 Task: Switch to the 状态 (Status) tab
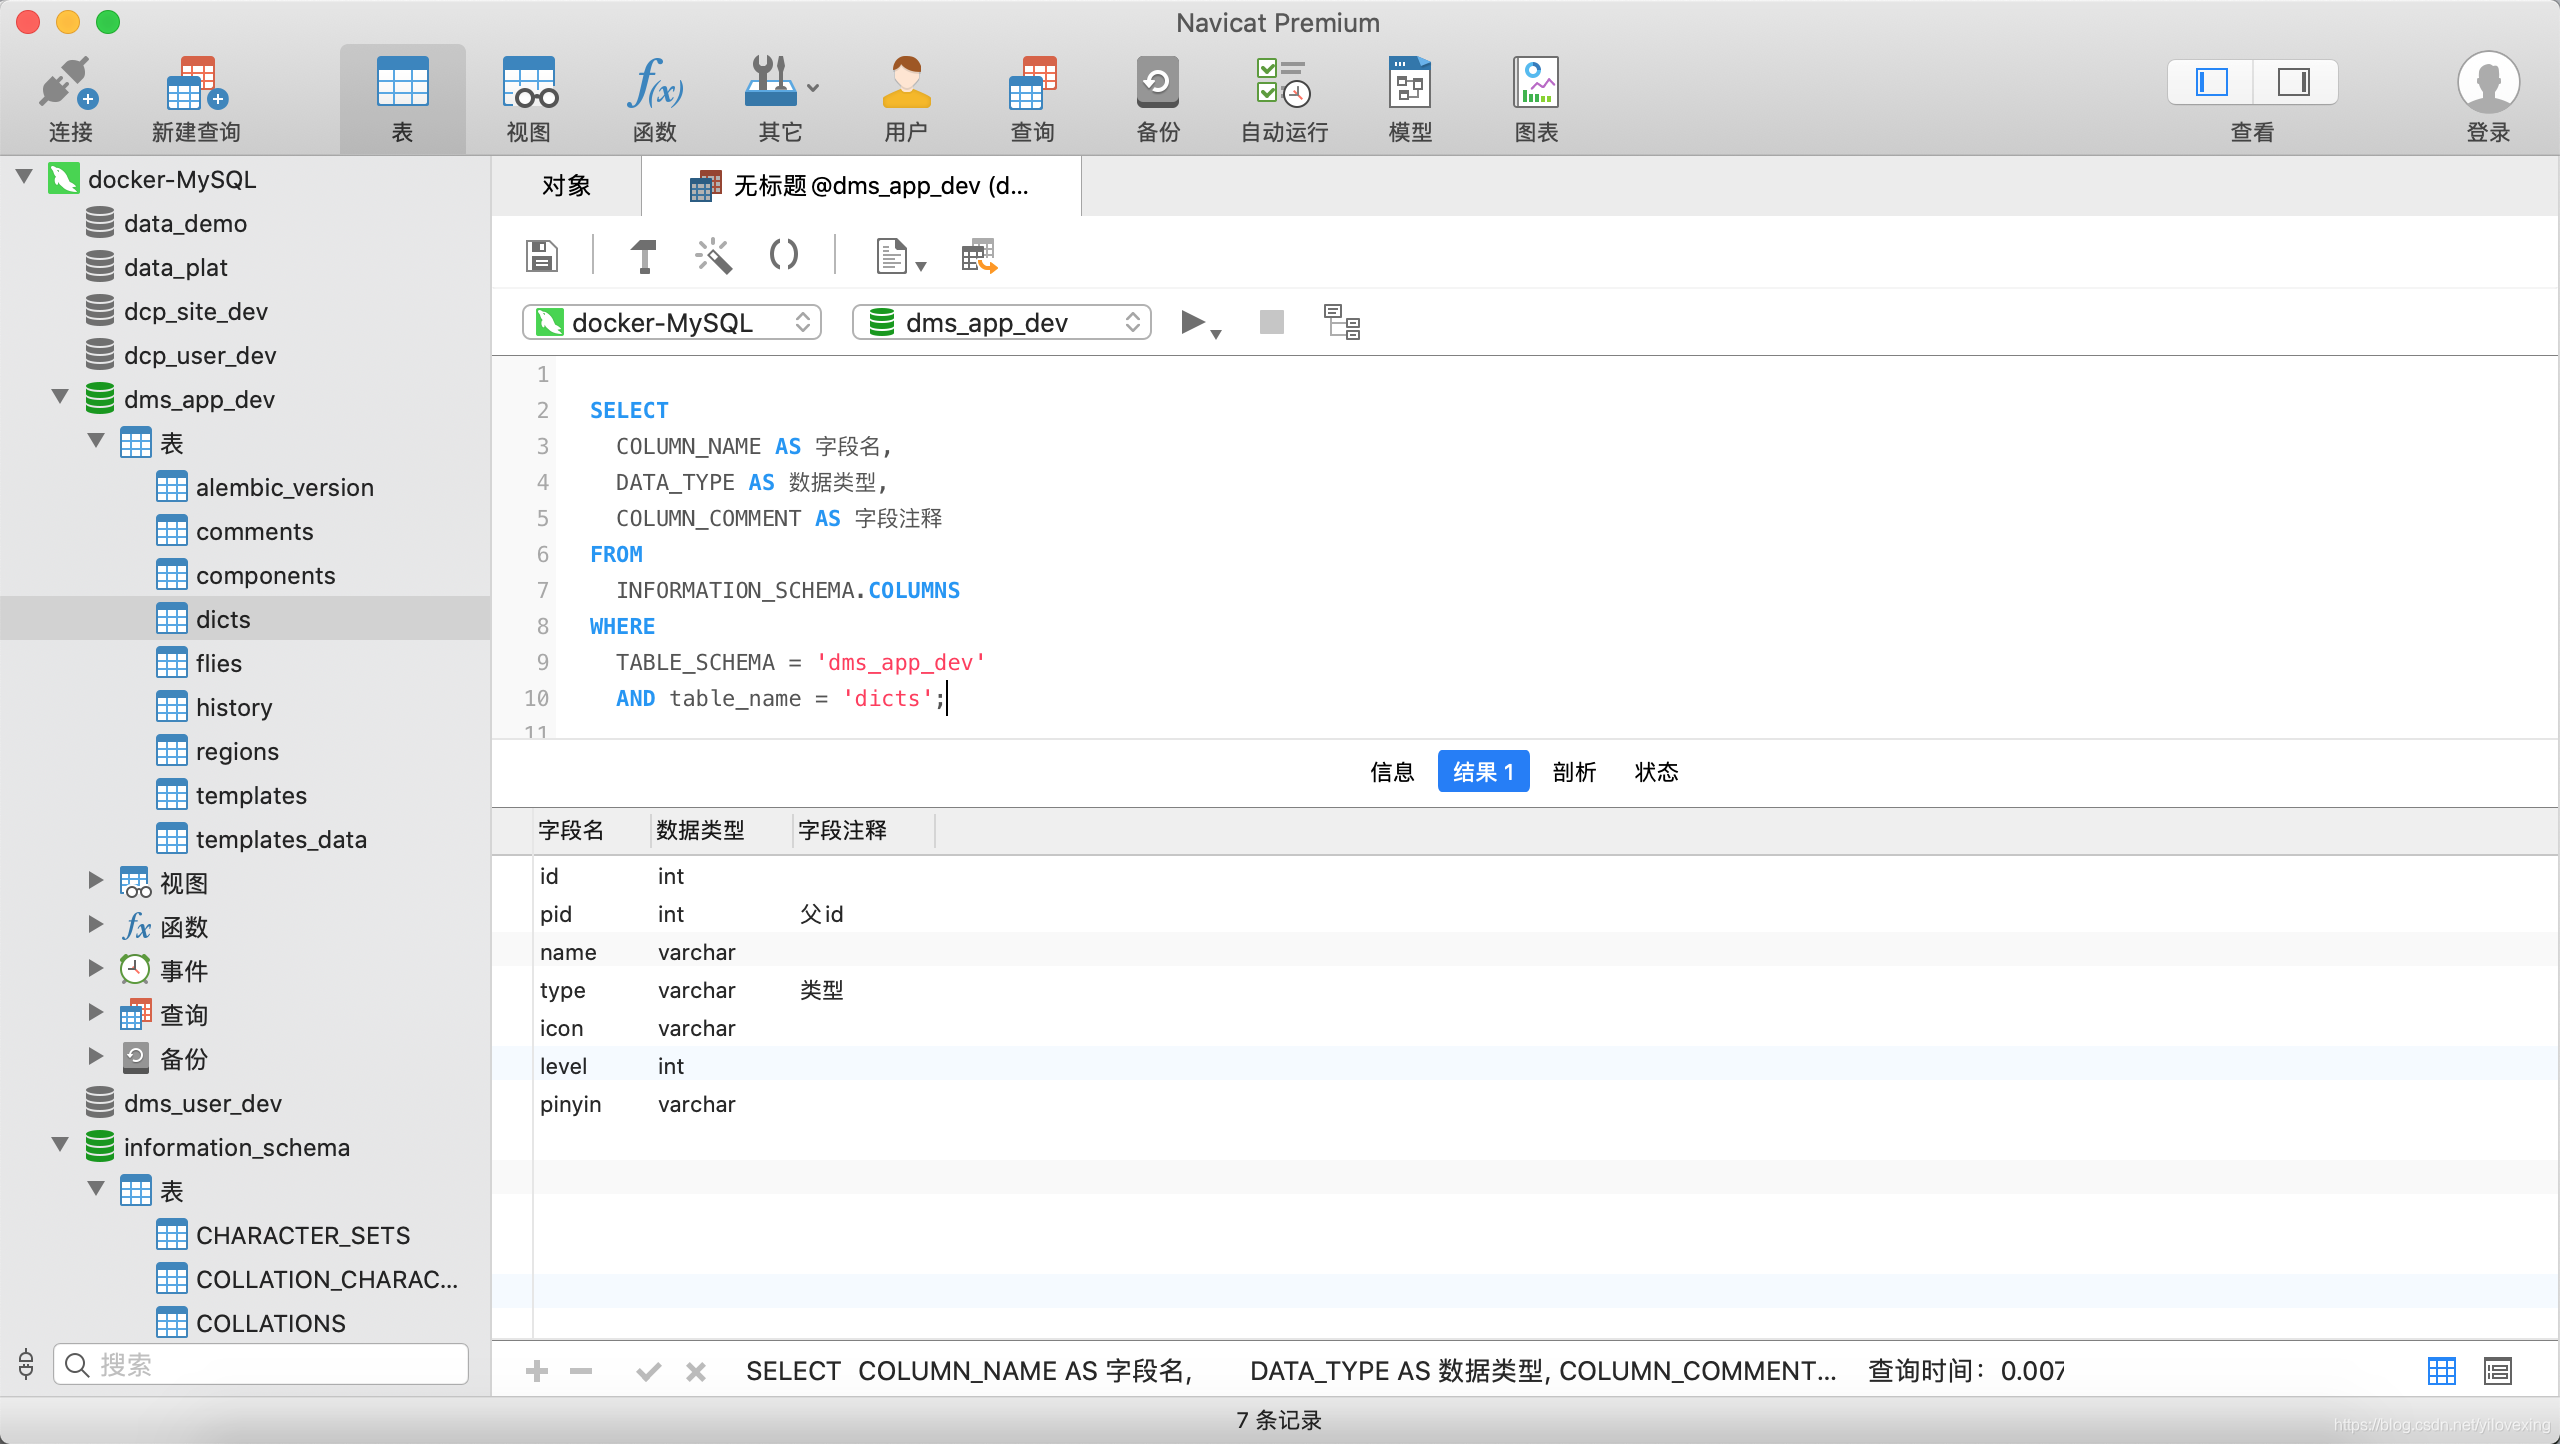1655,772
